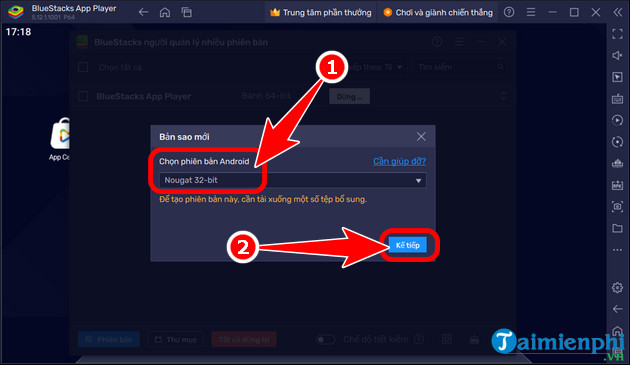Click the sidebar sync circle icon
Screen dimensions: 630x365
coord(617,142)
